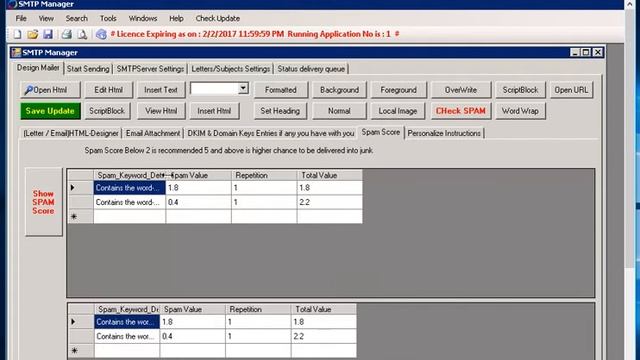The height and width of the screenshot is (360, 640).
Task: Open the Windows menu
Action: pyautogui.click(x=142, y=18)
